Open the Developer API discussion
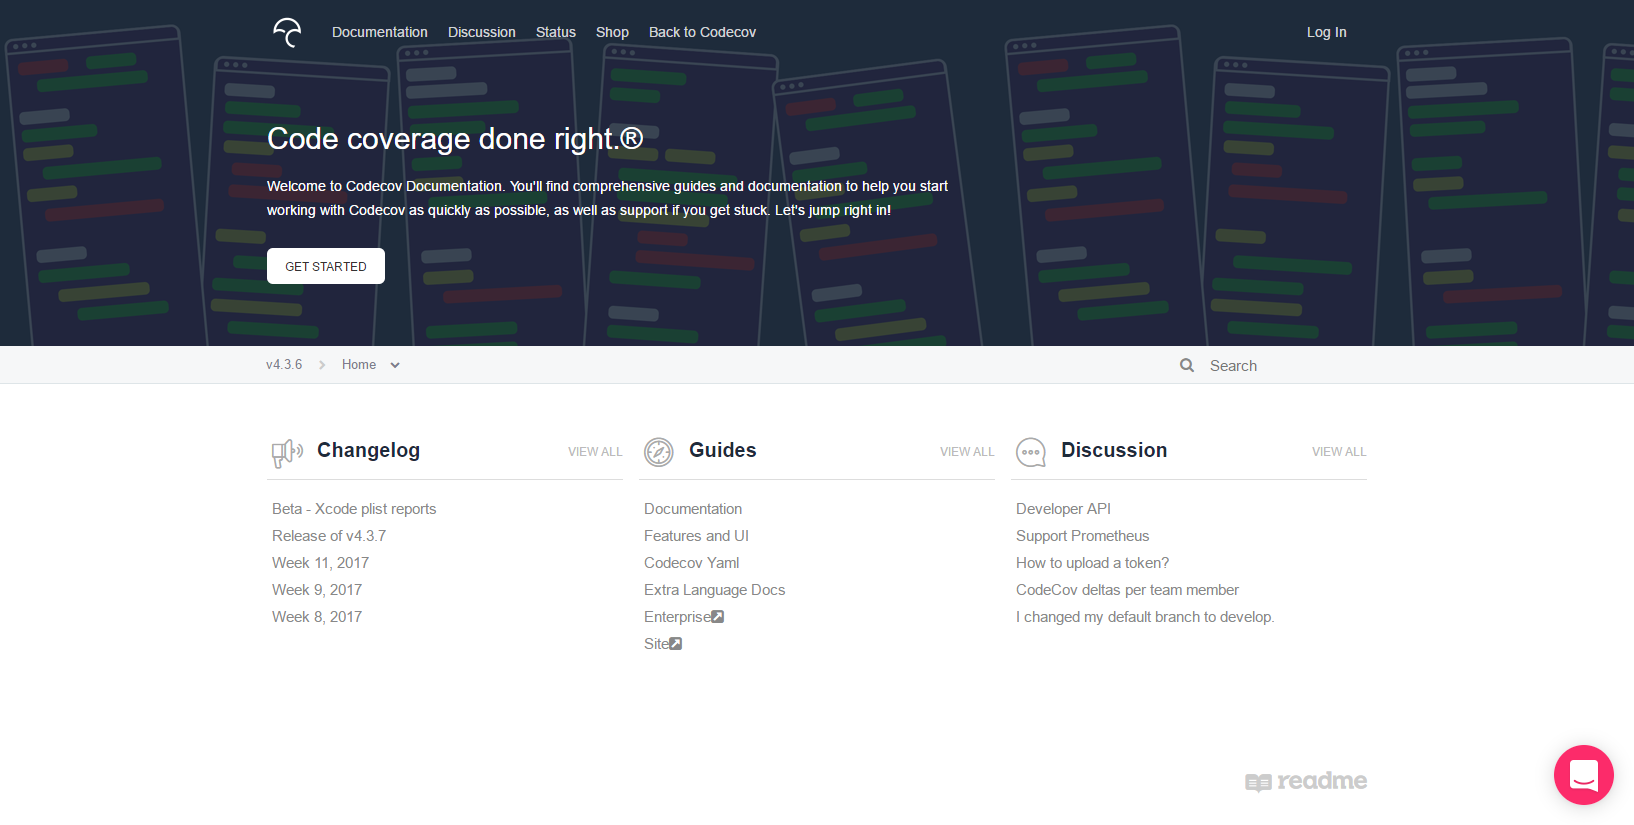The width and height of the screenshot is (1634, 825). (1063, 509)
